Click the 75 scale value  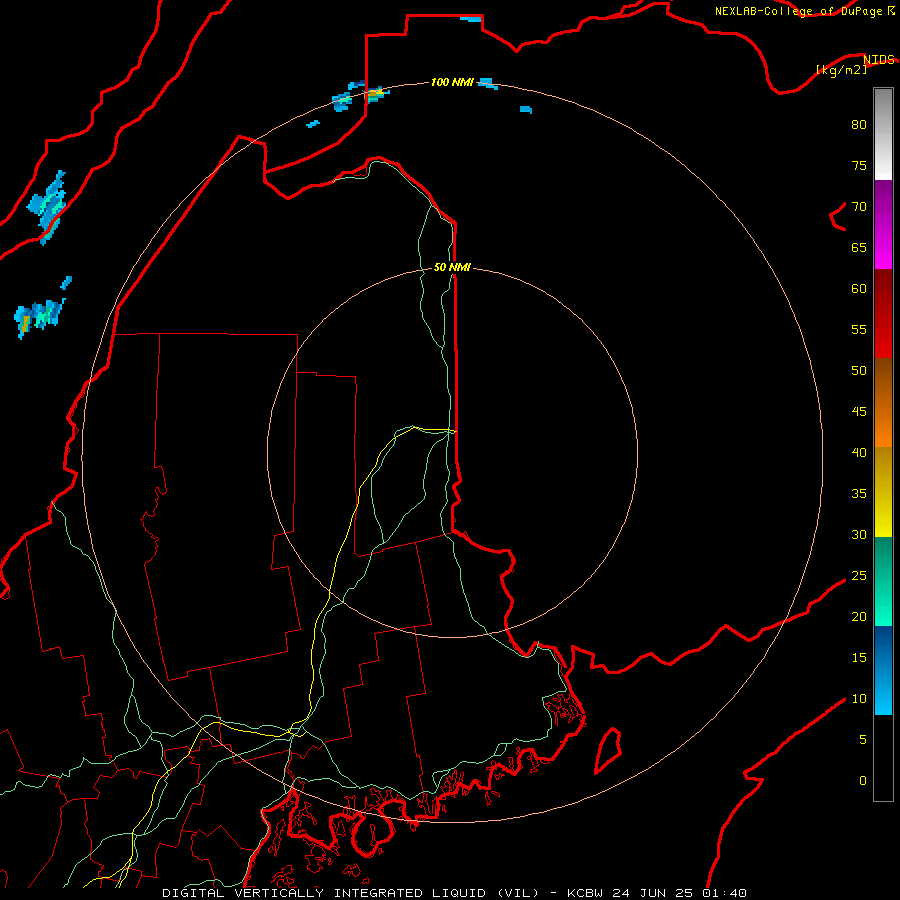tap(859, 165)
